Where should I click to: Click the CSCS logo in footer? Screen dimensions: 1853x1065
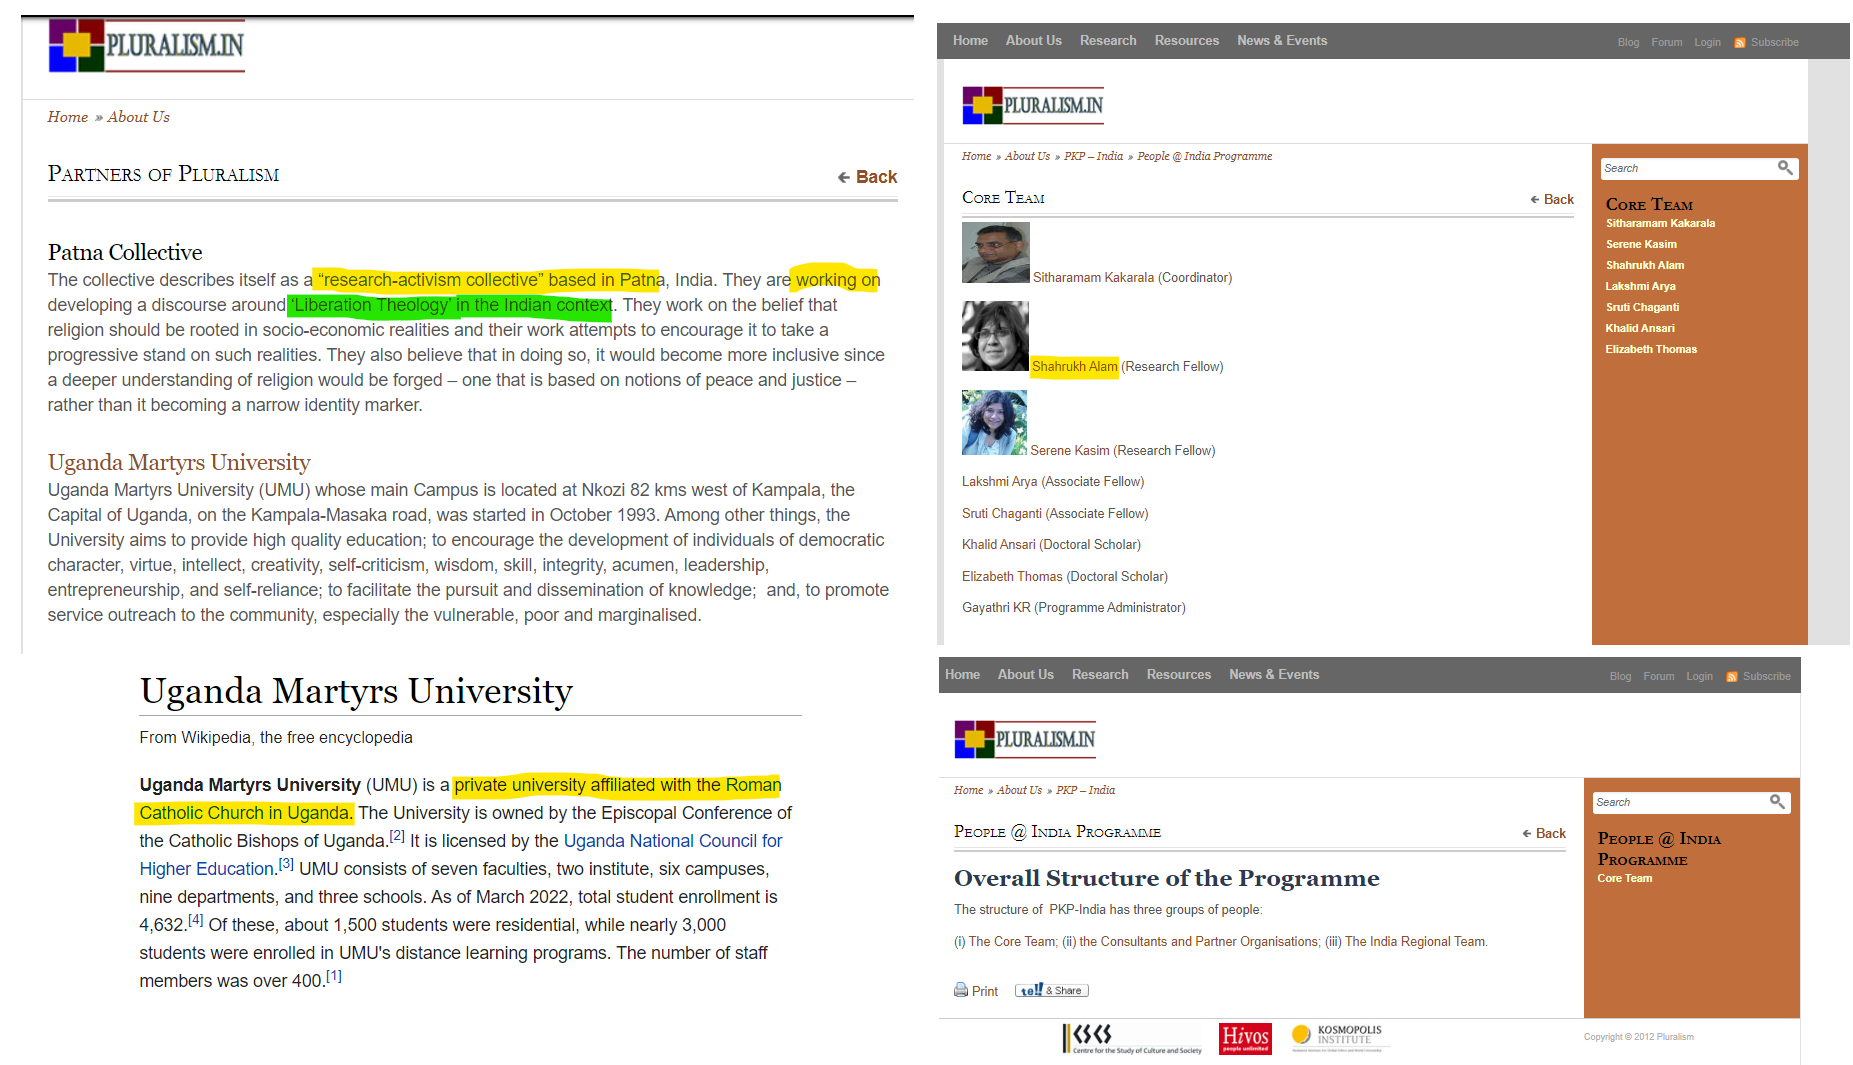tap(1131, 1038)
